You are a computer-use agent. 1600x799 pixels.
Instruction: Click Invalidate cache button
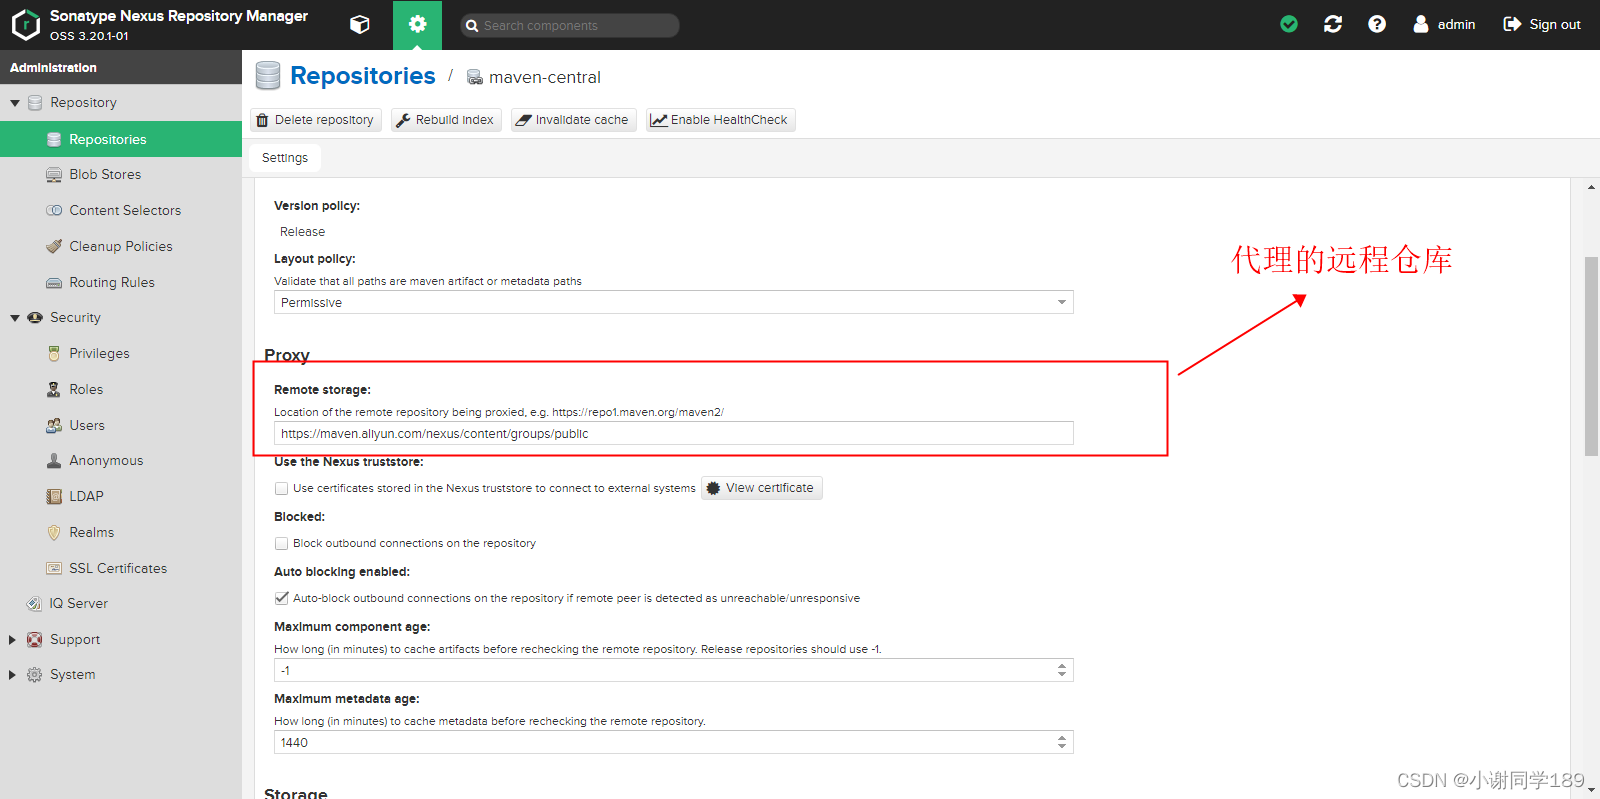click(x=573, y=120)
